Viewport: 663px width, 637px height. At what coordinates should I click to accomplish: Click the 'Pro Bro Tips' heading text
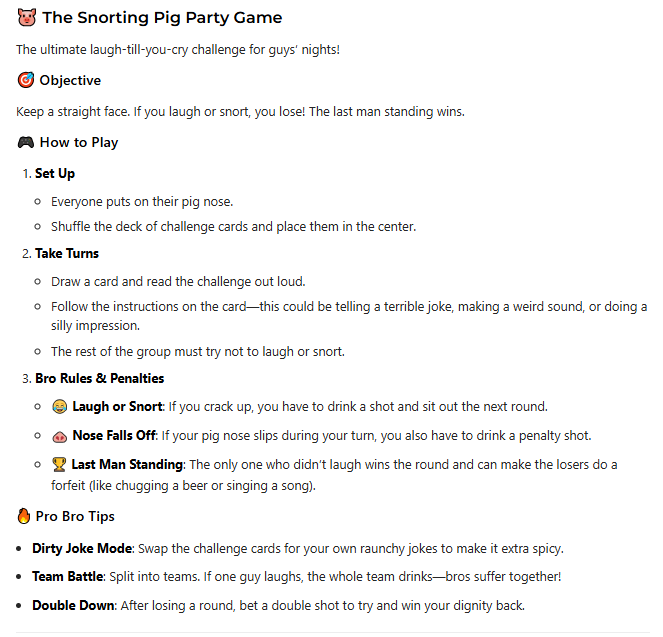click(x=75, y=517)
